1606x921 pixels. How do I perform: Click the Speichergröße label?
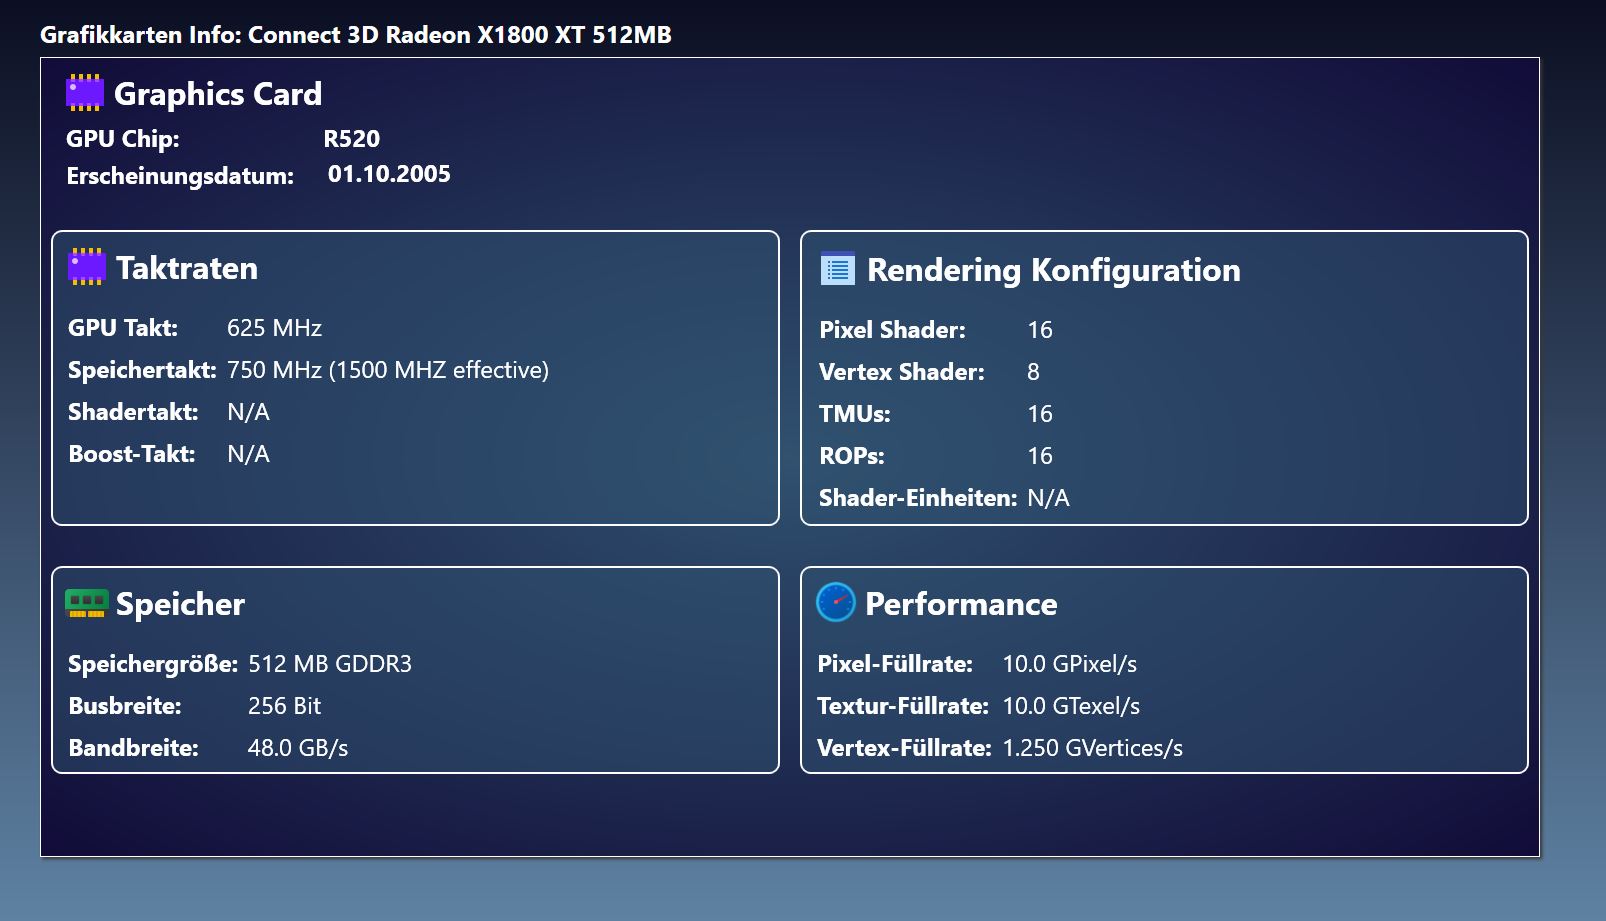[153, 664]
